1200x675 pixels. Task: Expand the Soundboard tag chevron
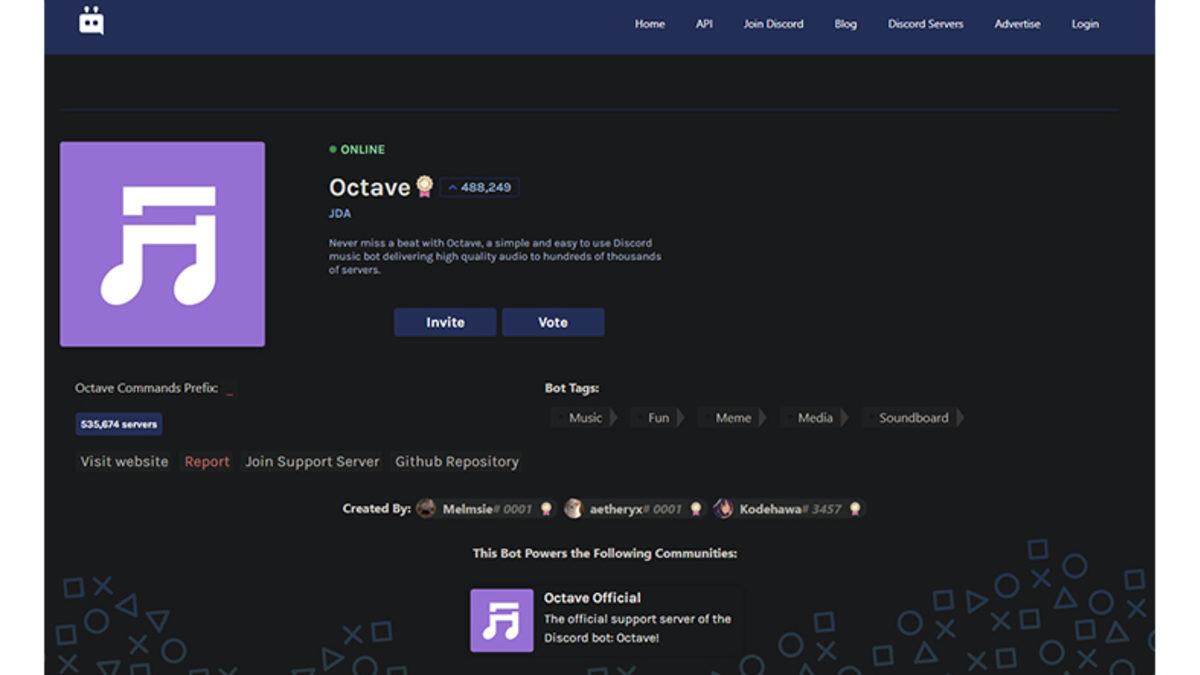(x=961, y=418)
